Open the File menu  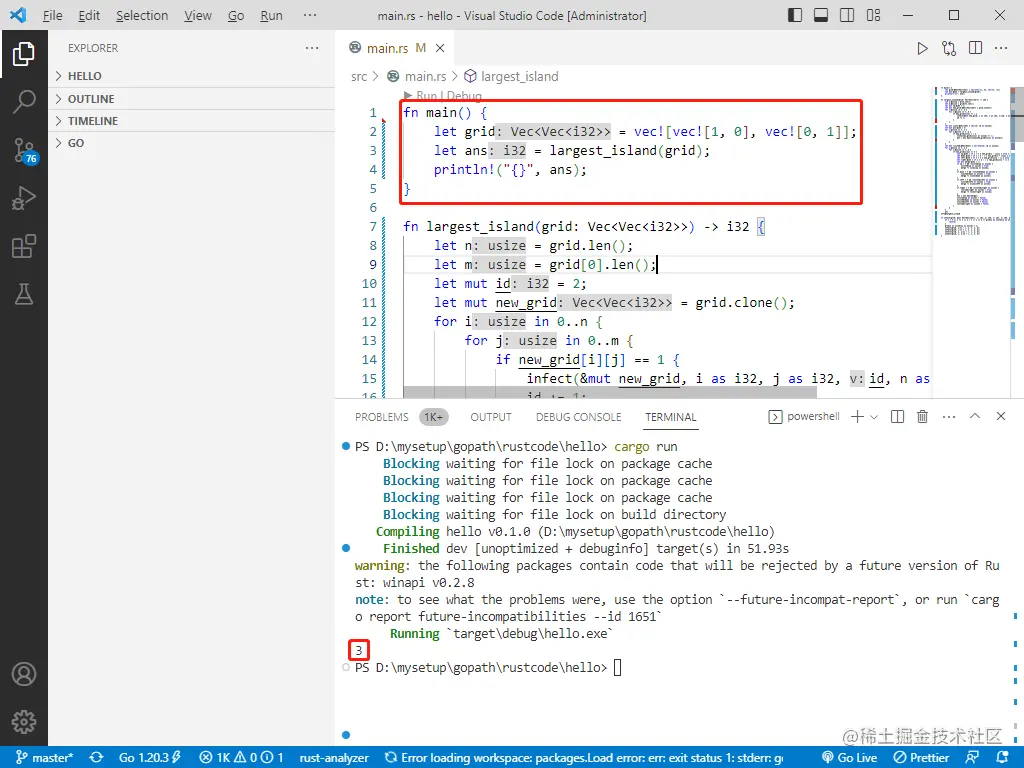tap(52, 15)
